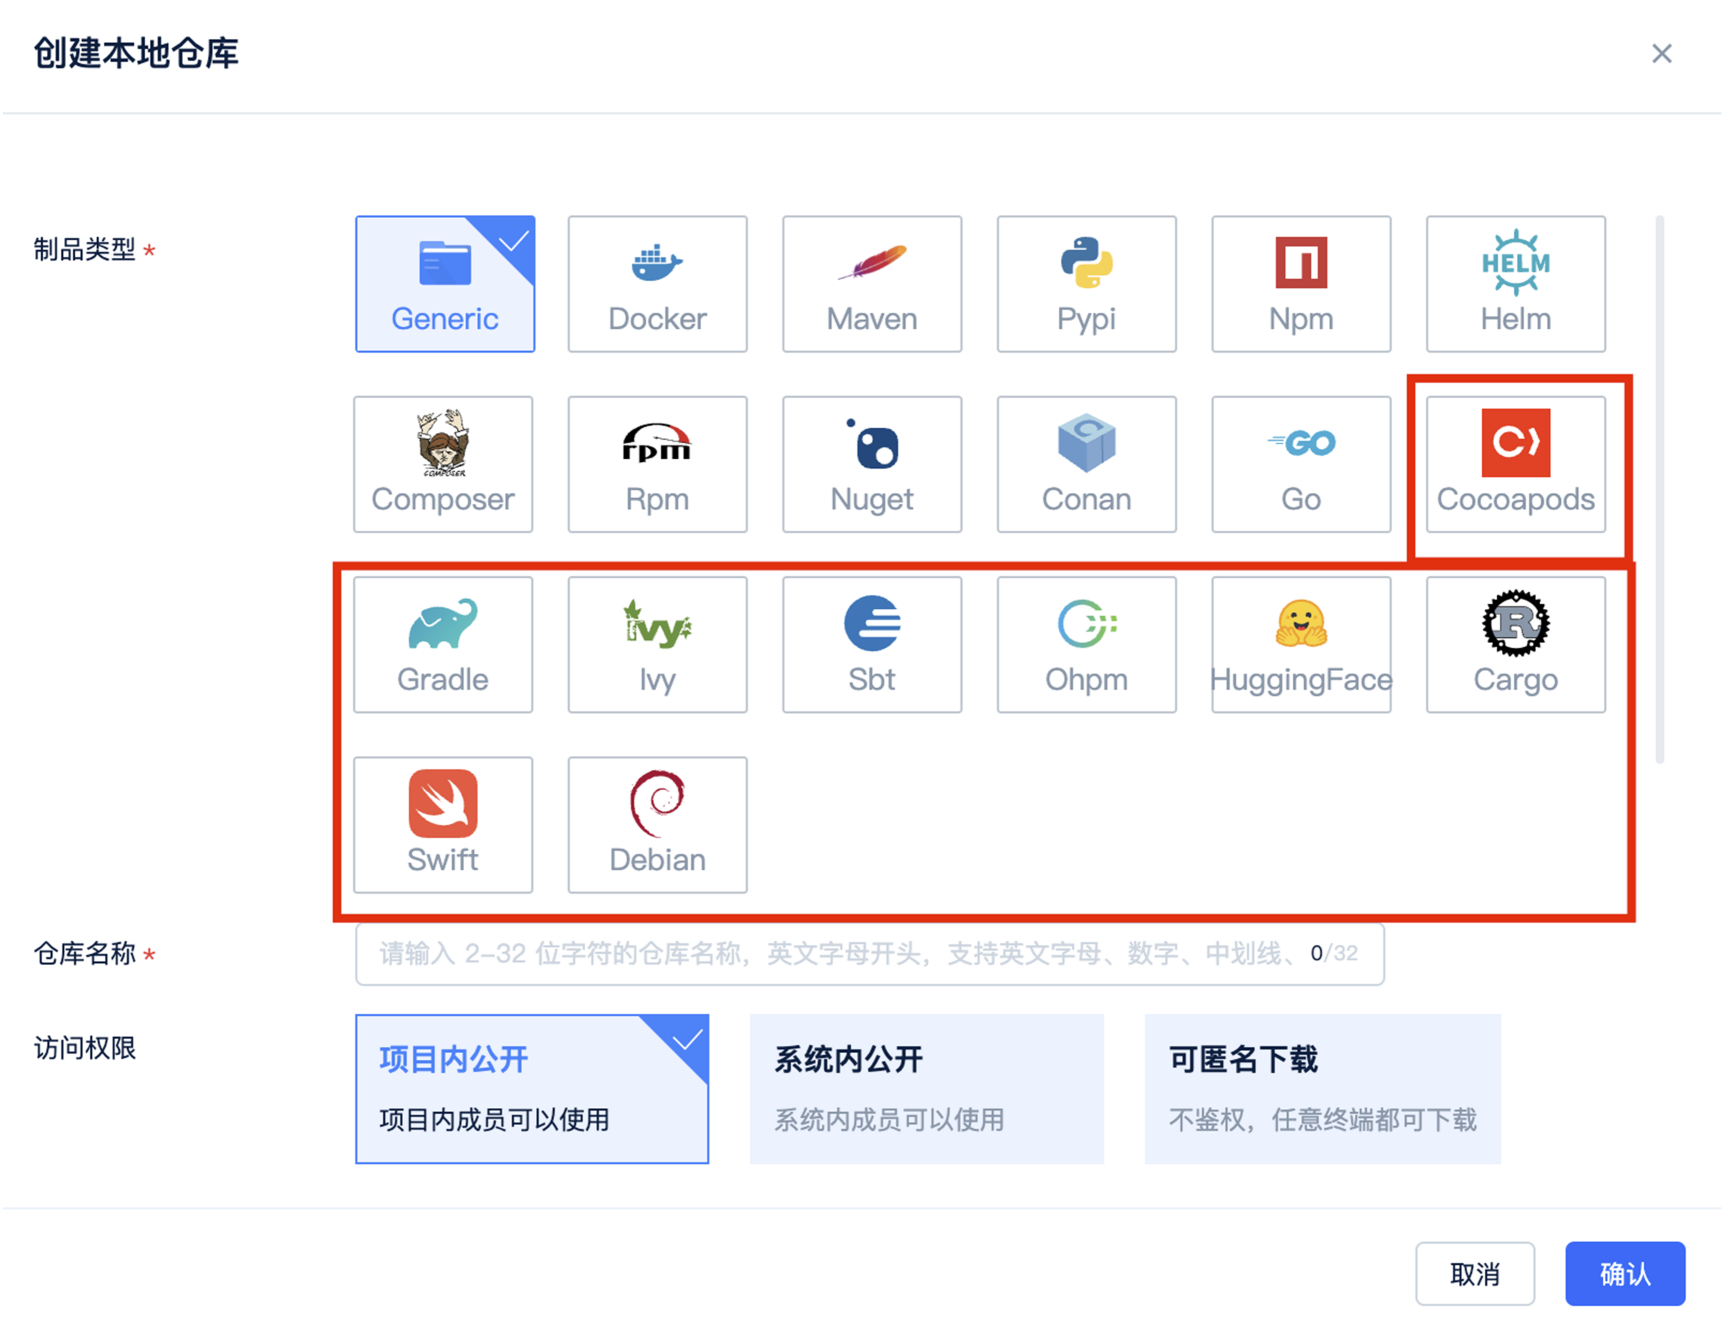Viewport: 1724px width, 1327px height.
Task: Select the Docker whale artifact type
Action: coord(657,284)
